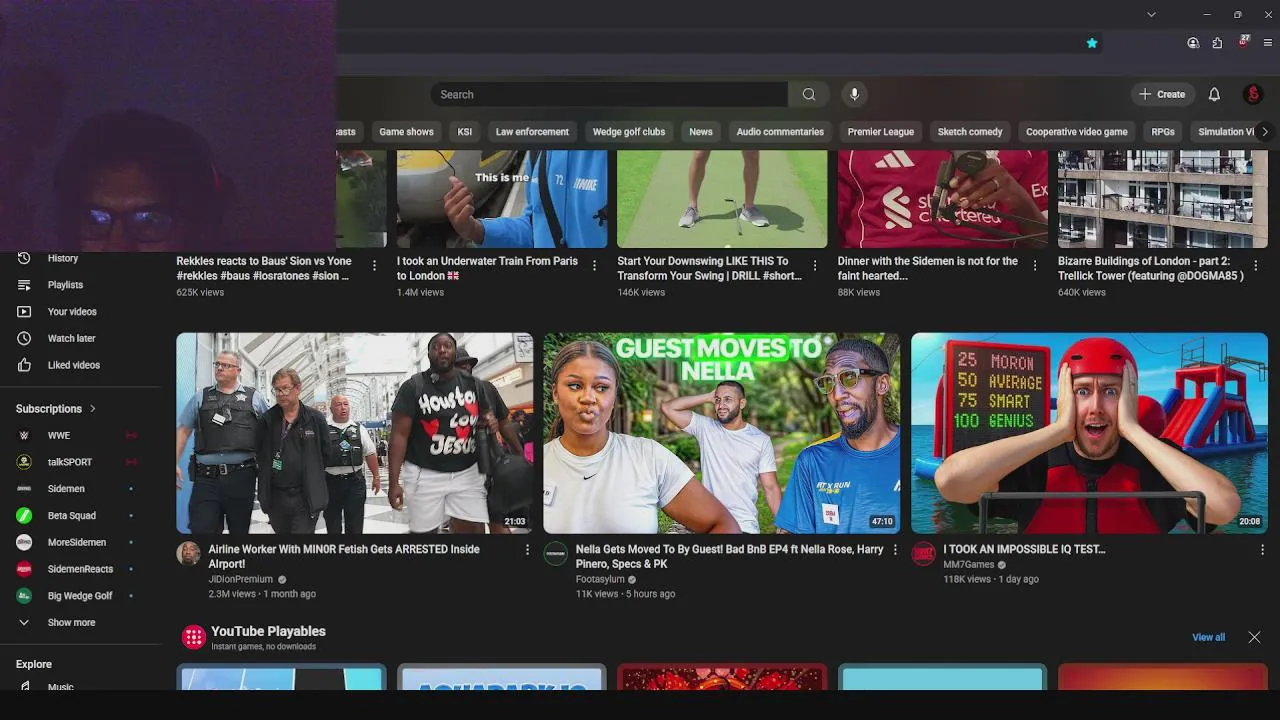The width and height of the screenshot is (1280, 720).
Task: Open options for Underwater Train short
Action: [x=594, y=265]
